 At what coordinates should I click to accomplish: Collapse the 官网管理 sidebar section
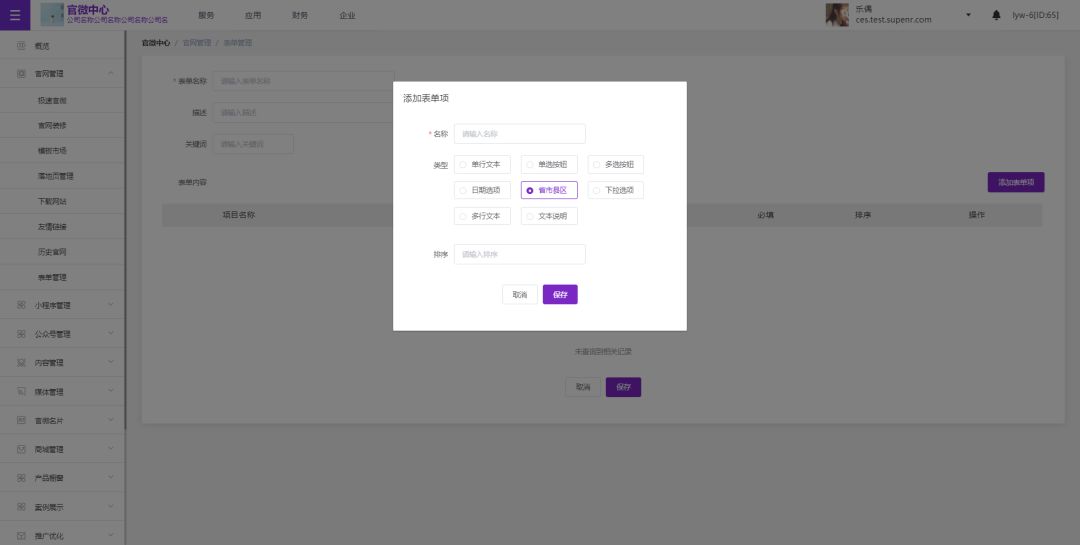[111, 73]
